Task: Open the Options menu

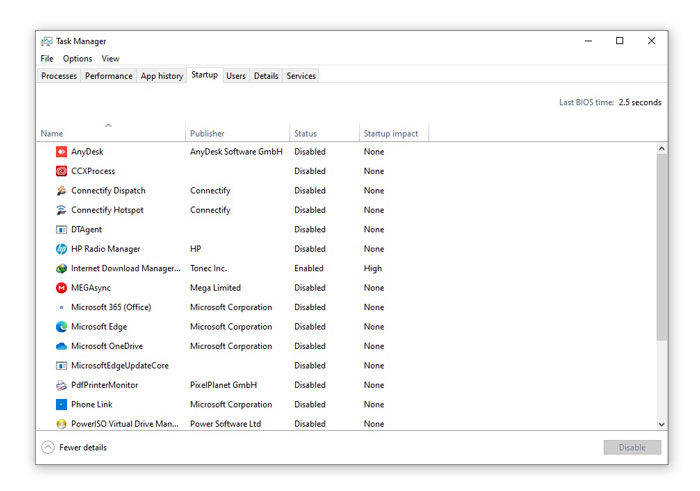Action: pos(77,58)
